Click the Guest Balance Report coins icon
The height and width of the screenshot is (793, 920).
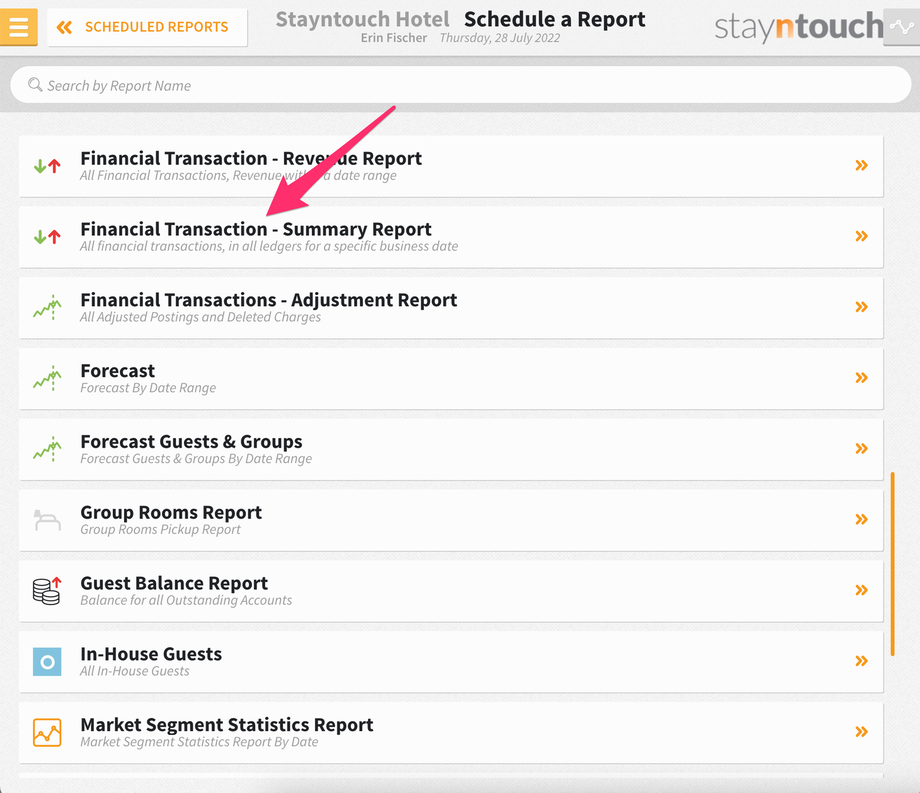pyautogui.click(x=47, y=591)
